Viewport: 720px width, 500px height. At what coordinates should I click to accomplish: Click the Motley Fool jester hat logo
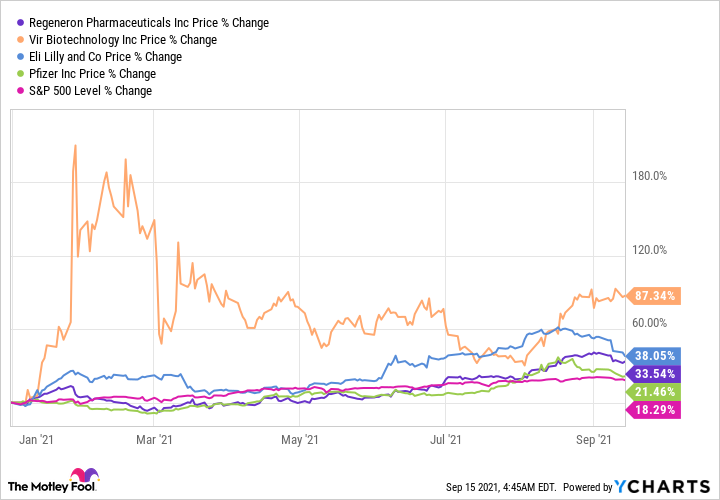click(83, 477)
